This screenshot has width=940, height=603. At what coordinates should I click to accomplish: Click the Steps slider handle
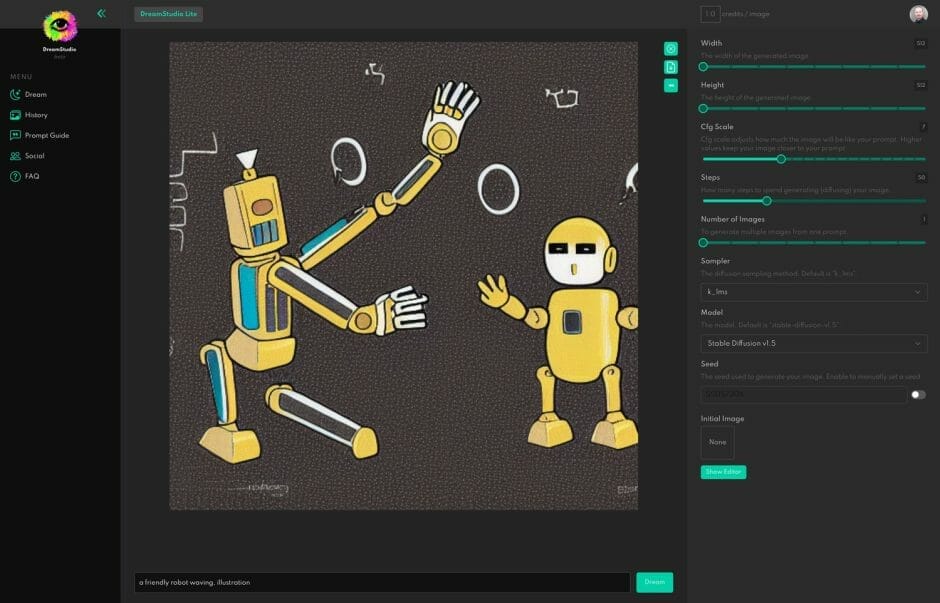tap(767, 201)
